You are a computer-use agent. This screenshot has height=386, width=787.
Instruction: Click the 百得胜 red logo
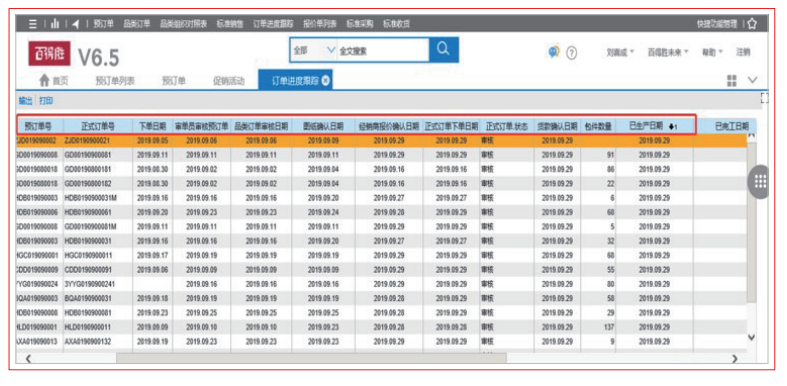(49, 53)
